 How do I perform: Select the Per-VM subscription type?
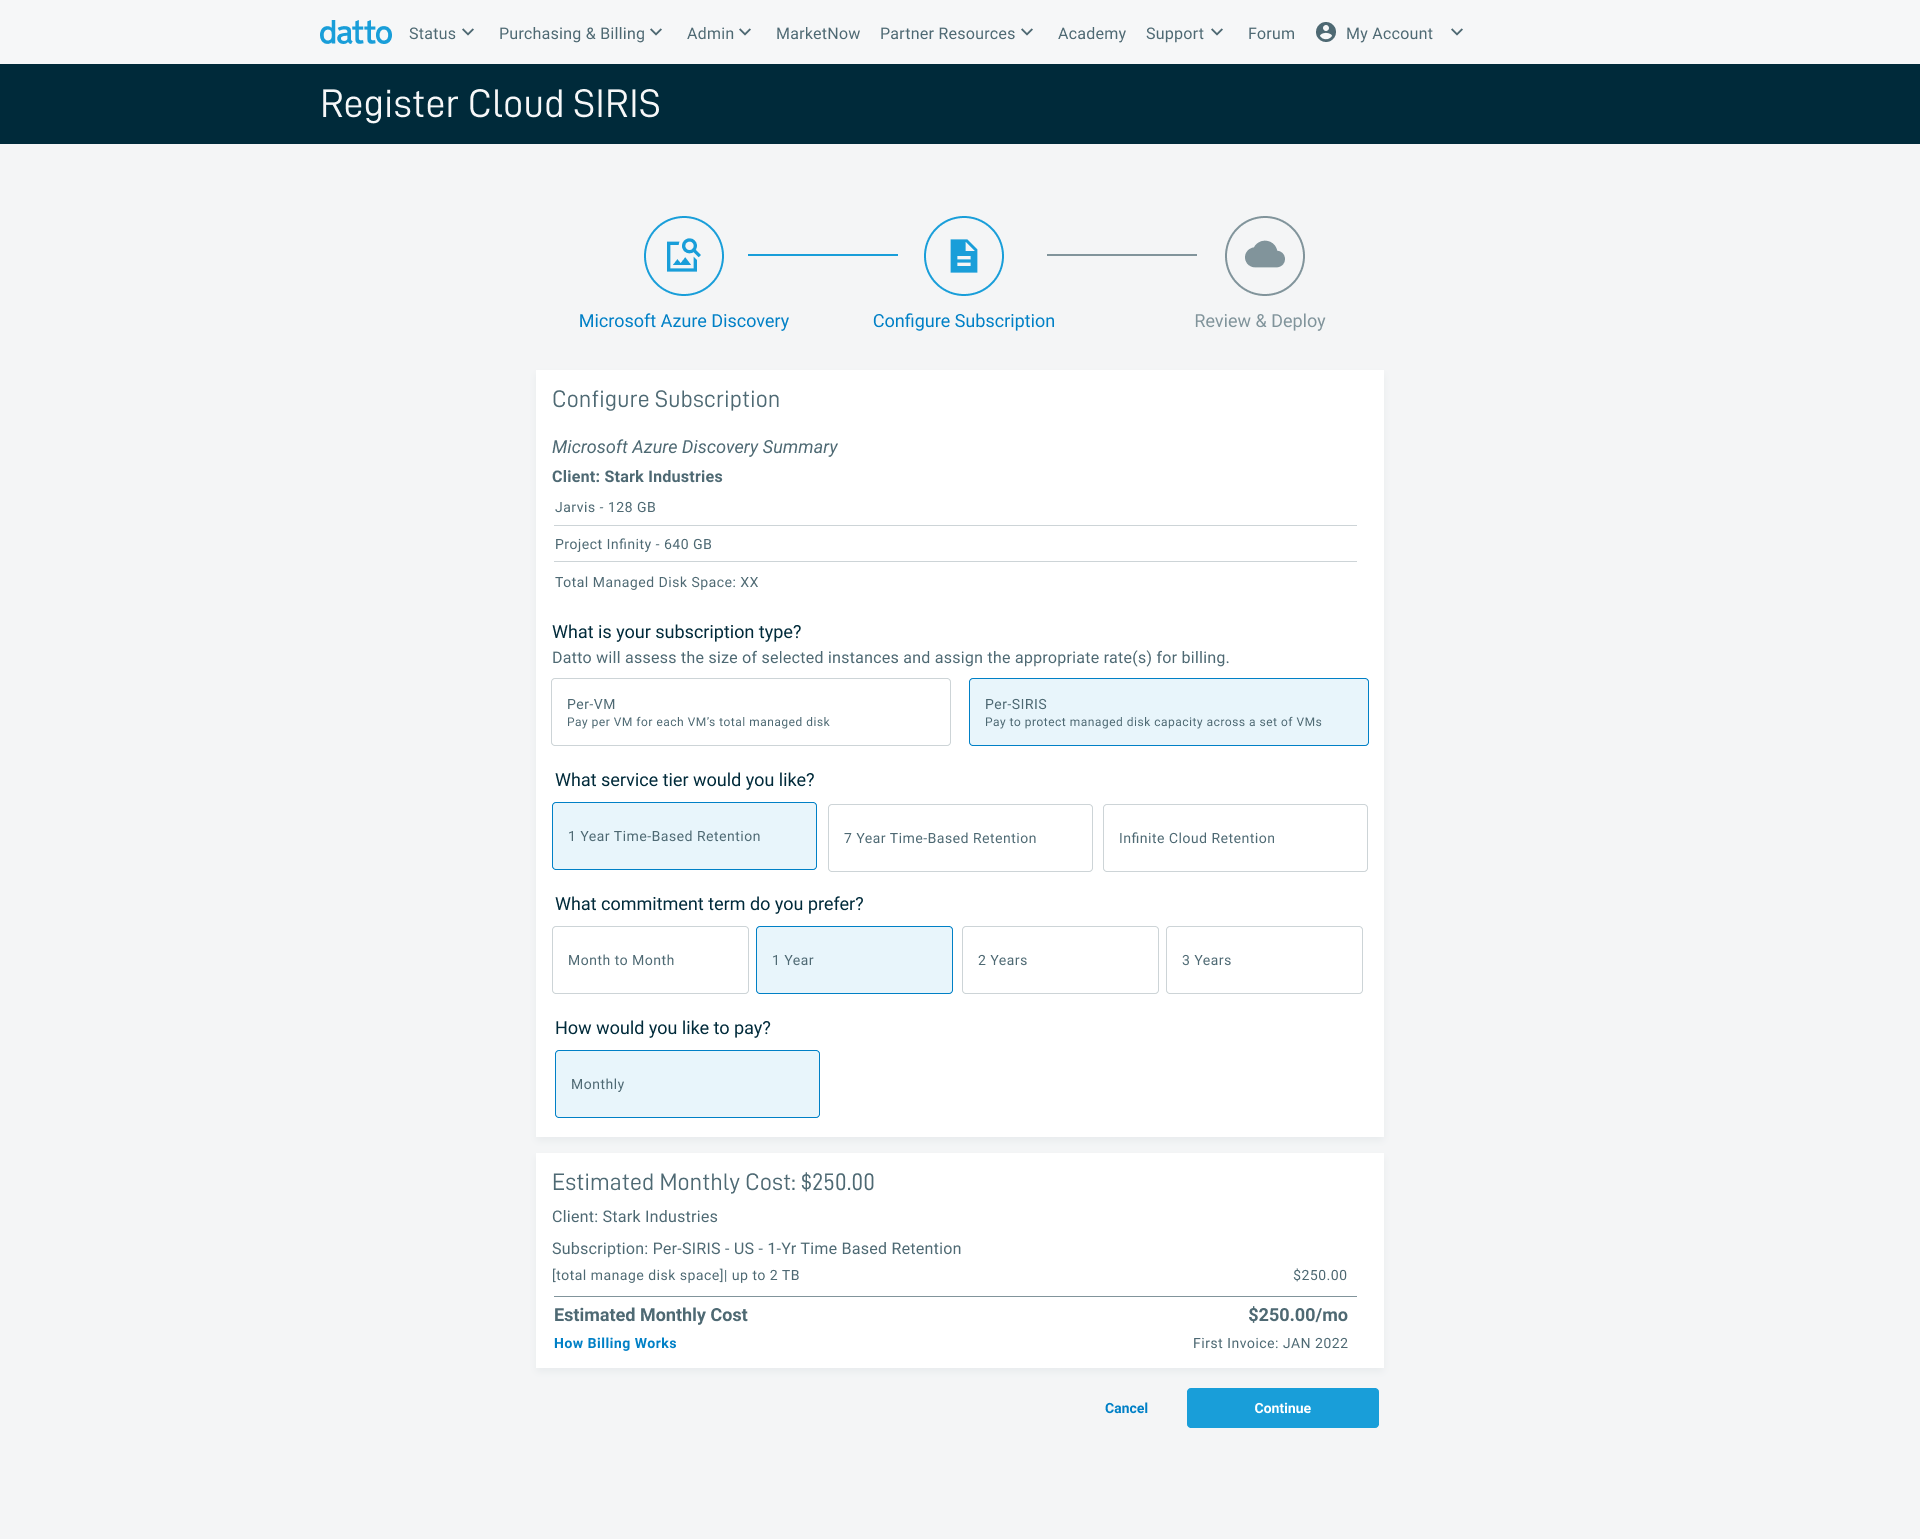[750, 712]
